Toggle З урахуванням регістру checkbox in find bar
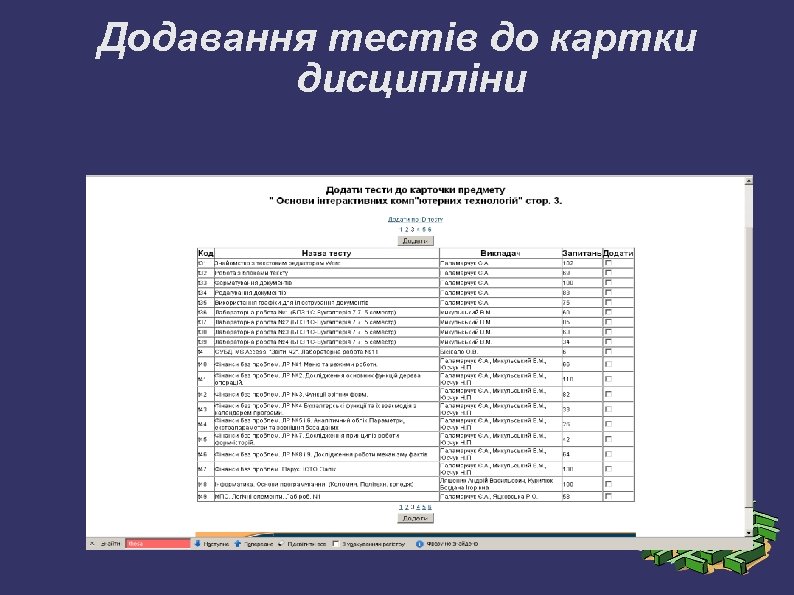The width and height of the screenshot is (794, 595). [335, 544]
